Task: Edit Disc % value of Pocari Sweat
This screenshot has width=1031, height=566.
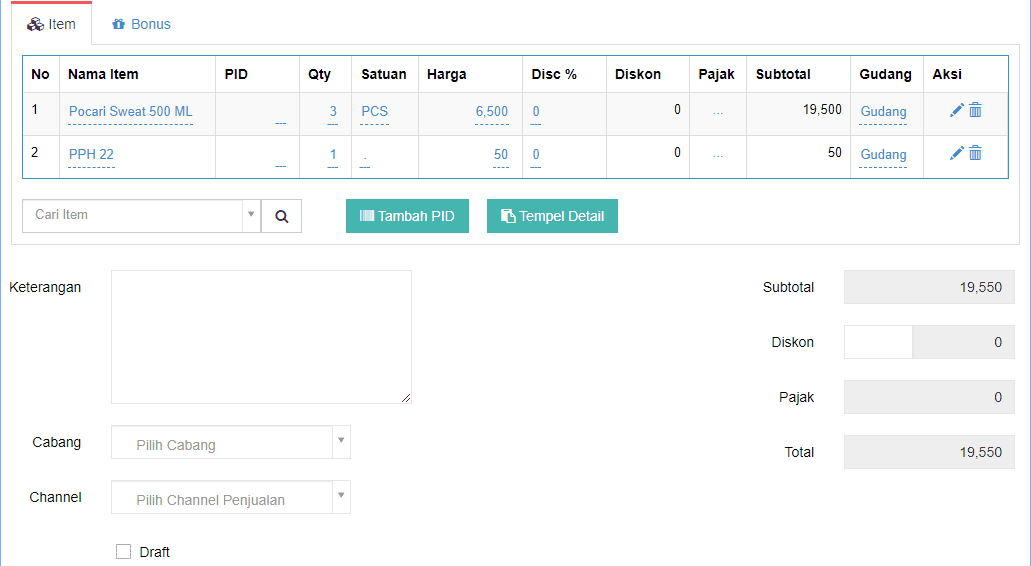Action: point(536,112)
